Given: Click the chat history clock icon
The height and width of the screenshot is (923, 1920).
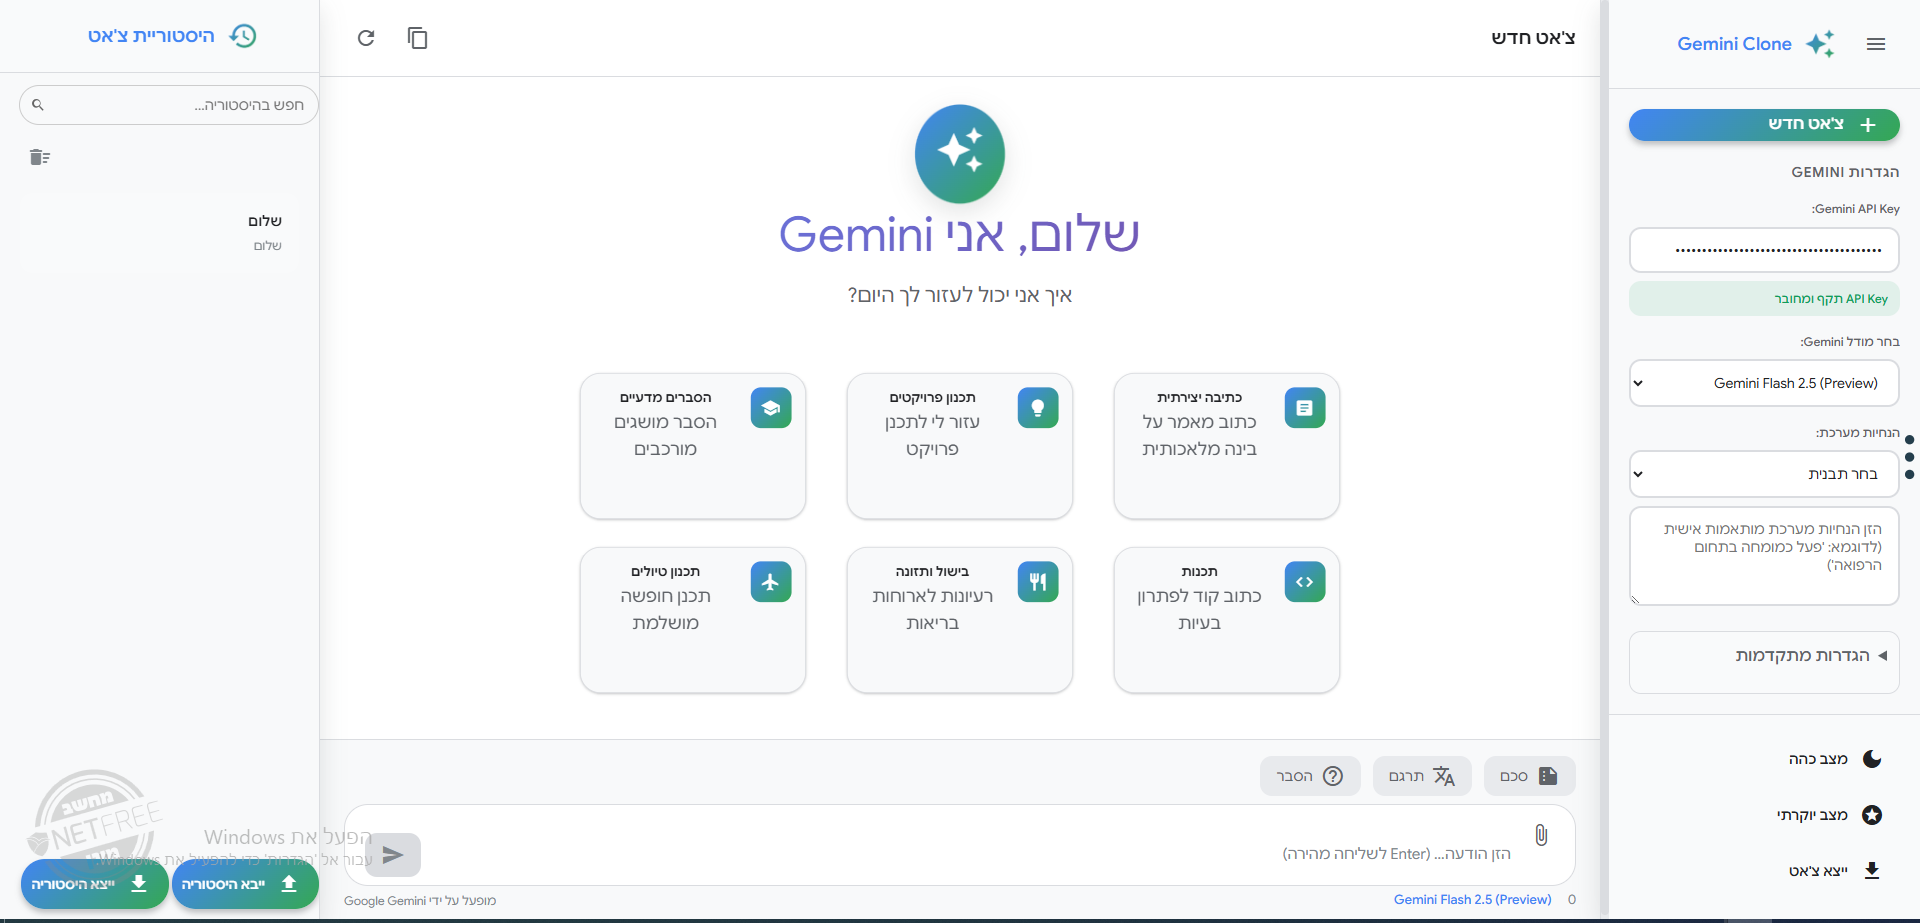Looking at the screenshot, I should click(243, 36).
